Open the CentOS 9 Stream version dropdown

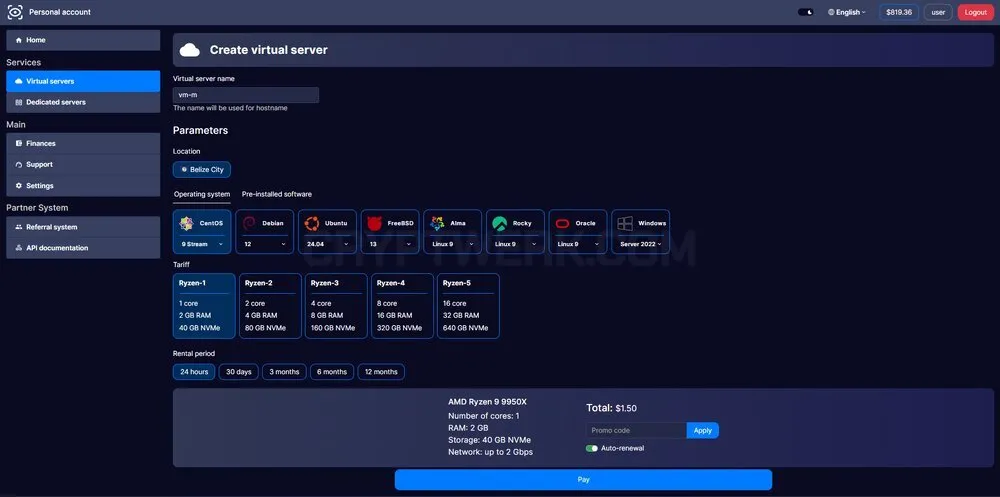coord(202,244)
